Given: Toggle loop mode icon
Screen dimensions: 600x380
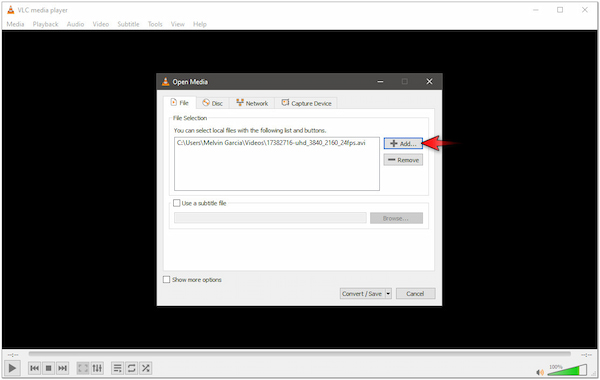Looking at the screenshot, I should 132,368.
